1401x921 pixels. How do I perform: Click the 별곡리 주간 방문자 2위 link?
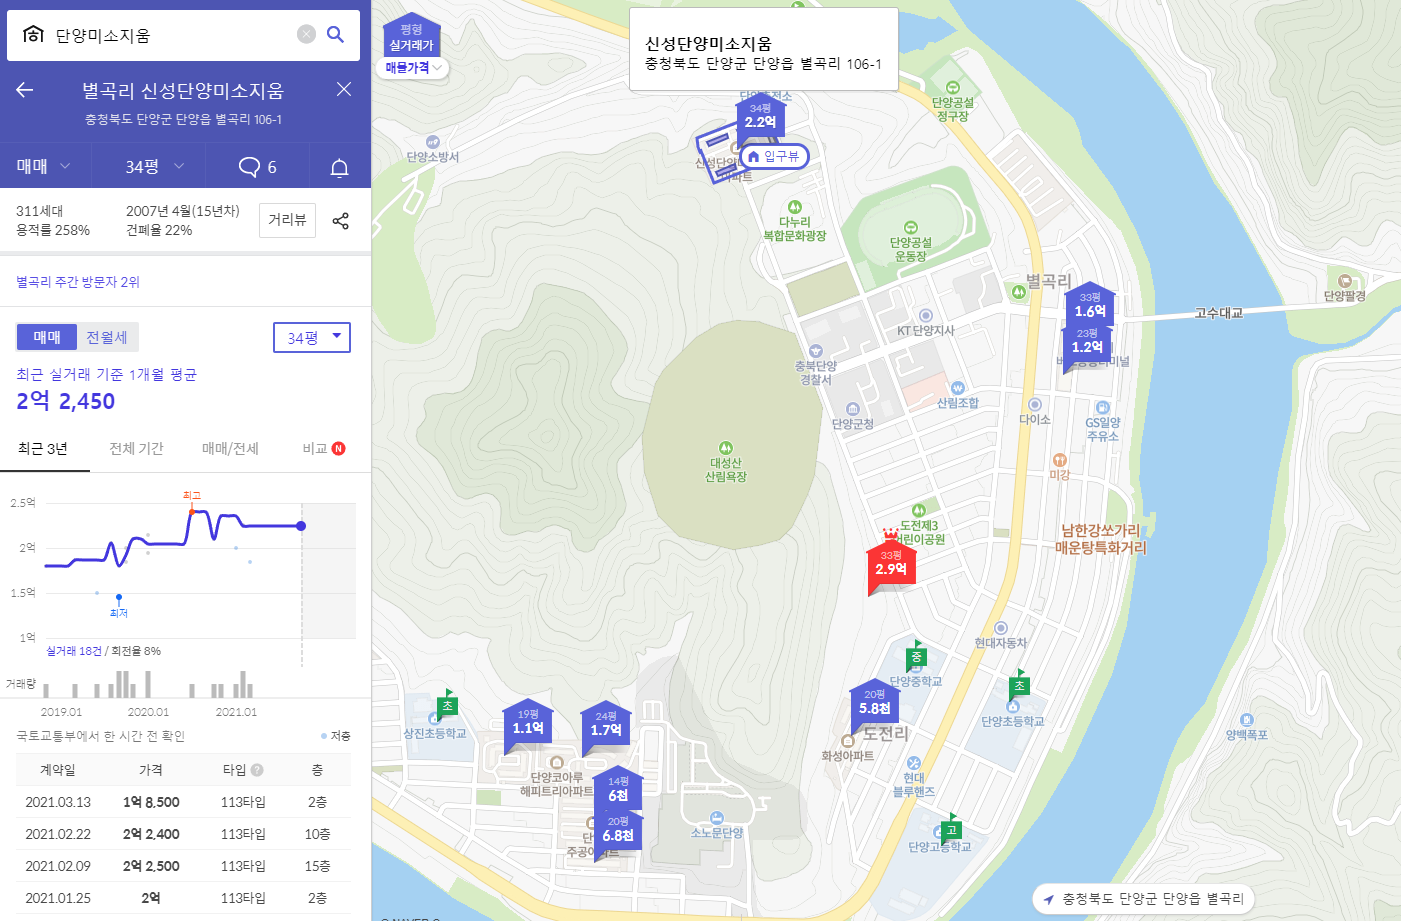(x=78, y=282)
